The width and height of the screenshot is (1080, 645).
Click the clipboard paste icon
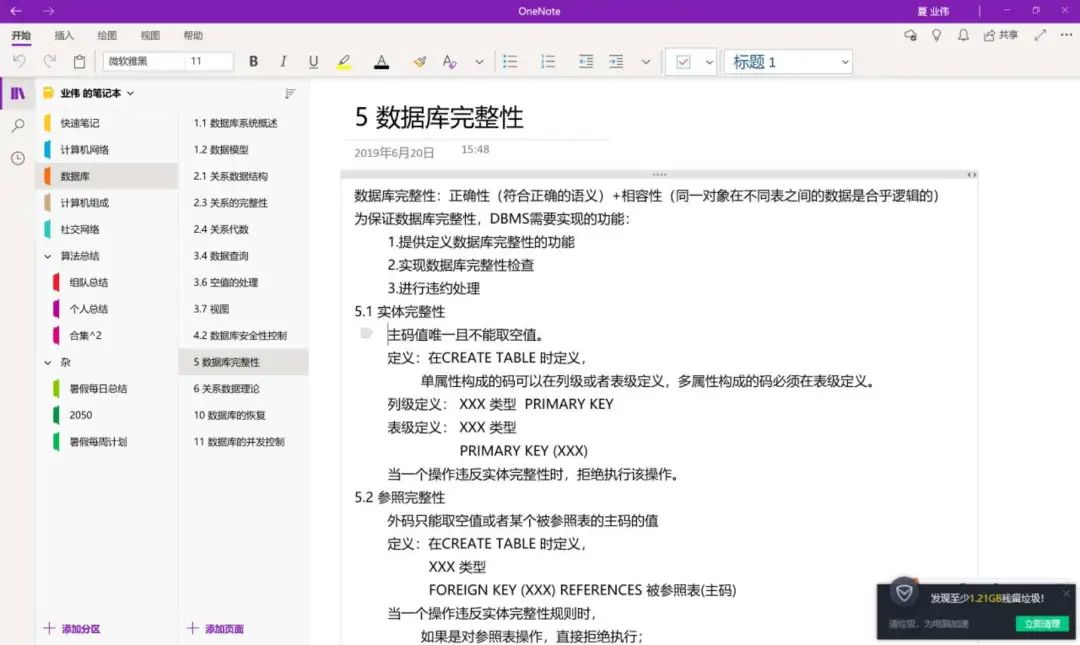(79, 62)
